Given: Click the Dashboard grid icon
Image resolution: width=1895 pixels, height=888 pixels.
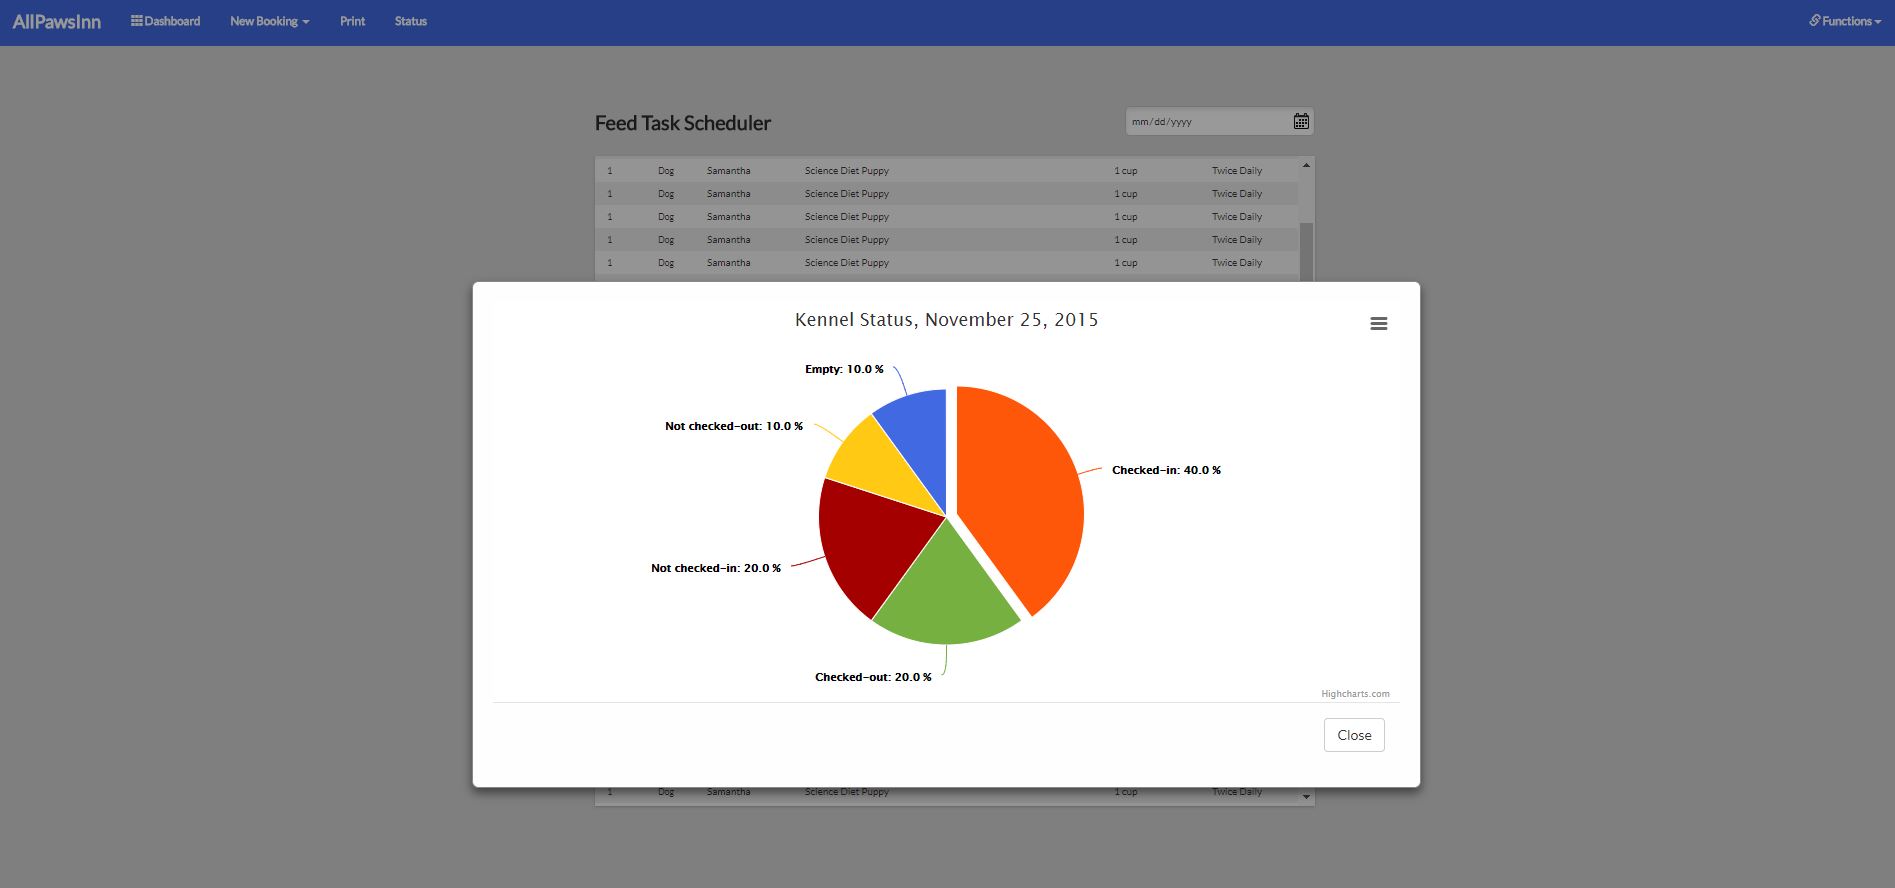Looking at the screenshot, I should coord(136,21).
